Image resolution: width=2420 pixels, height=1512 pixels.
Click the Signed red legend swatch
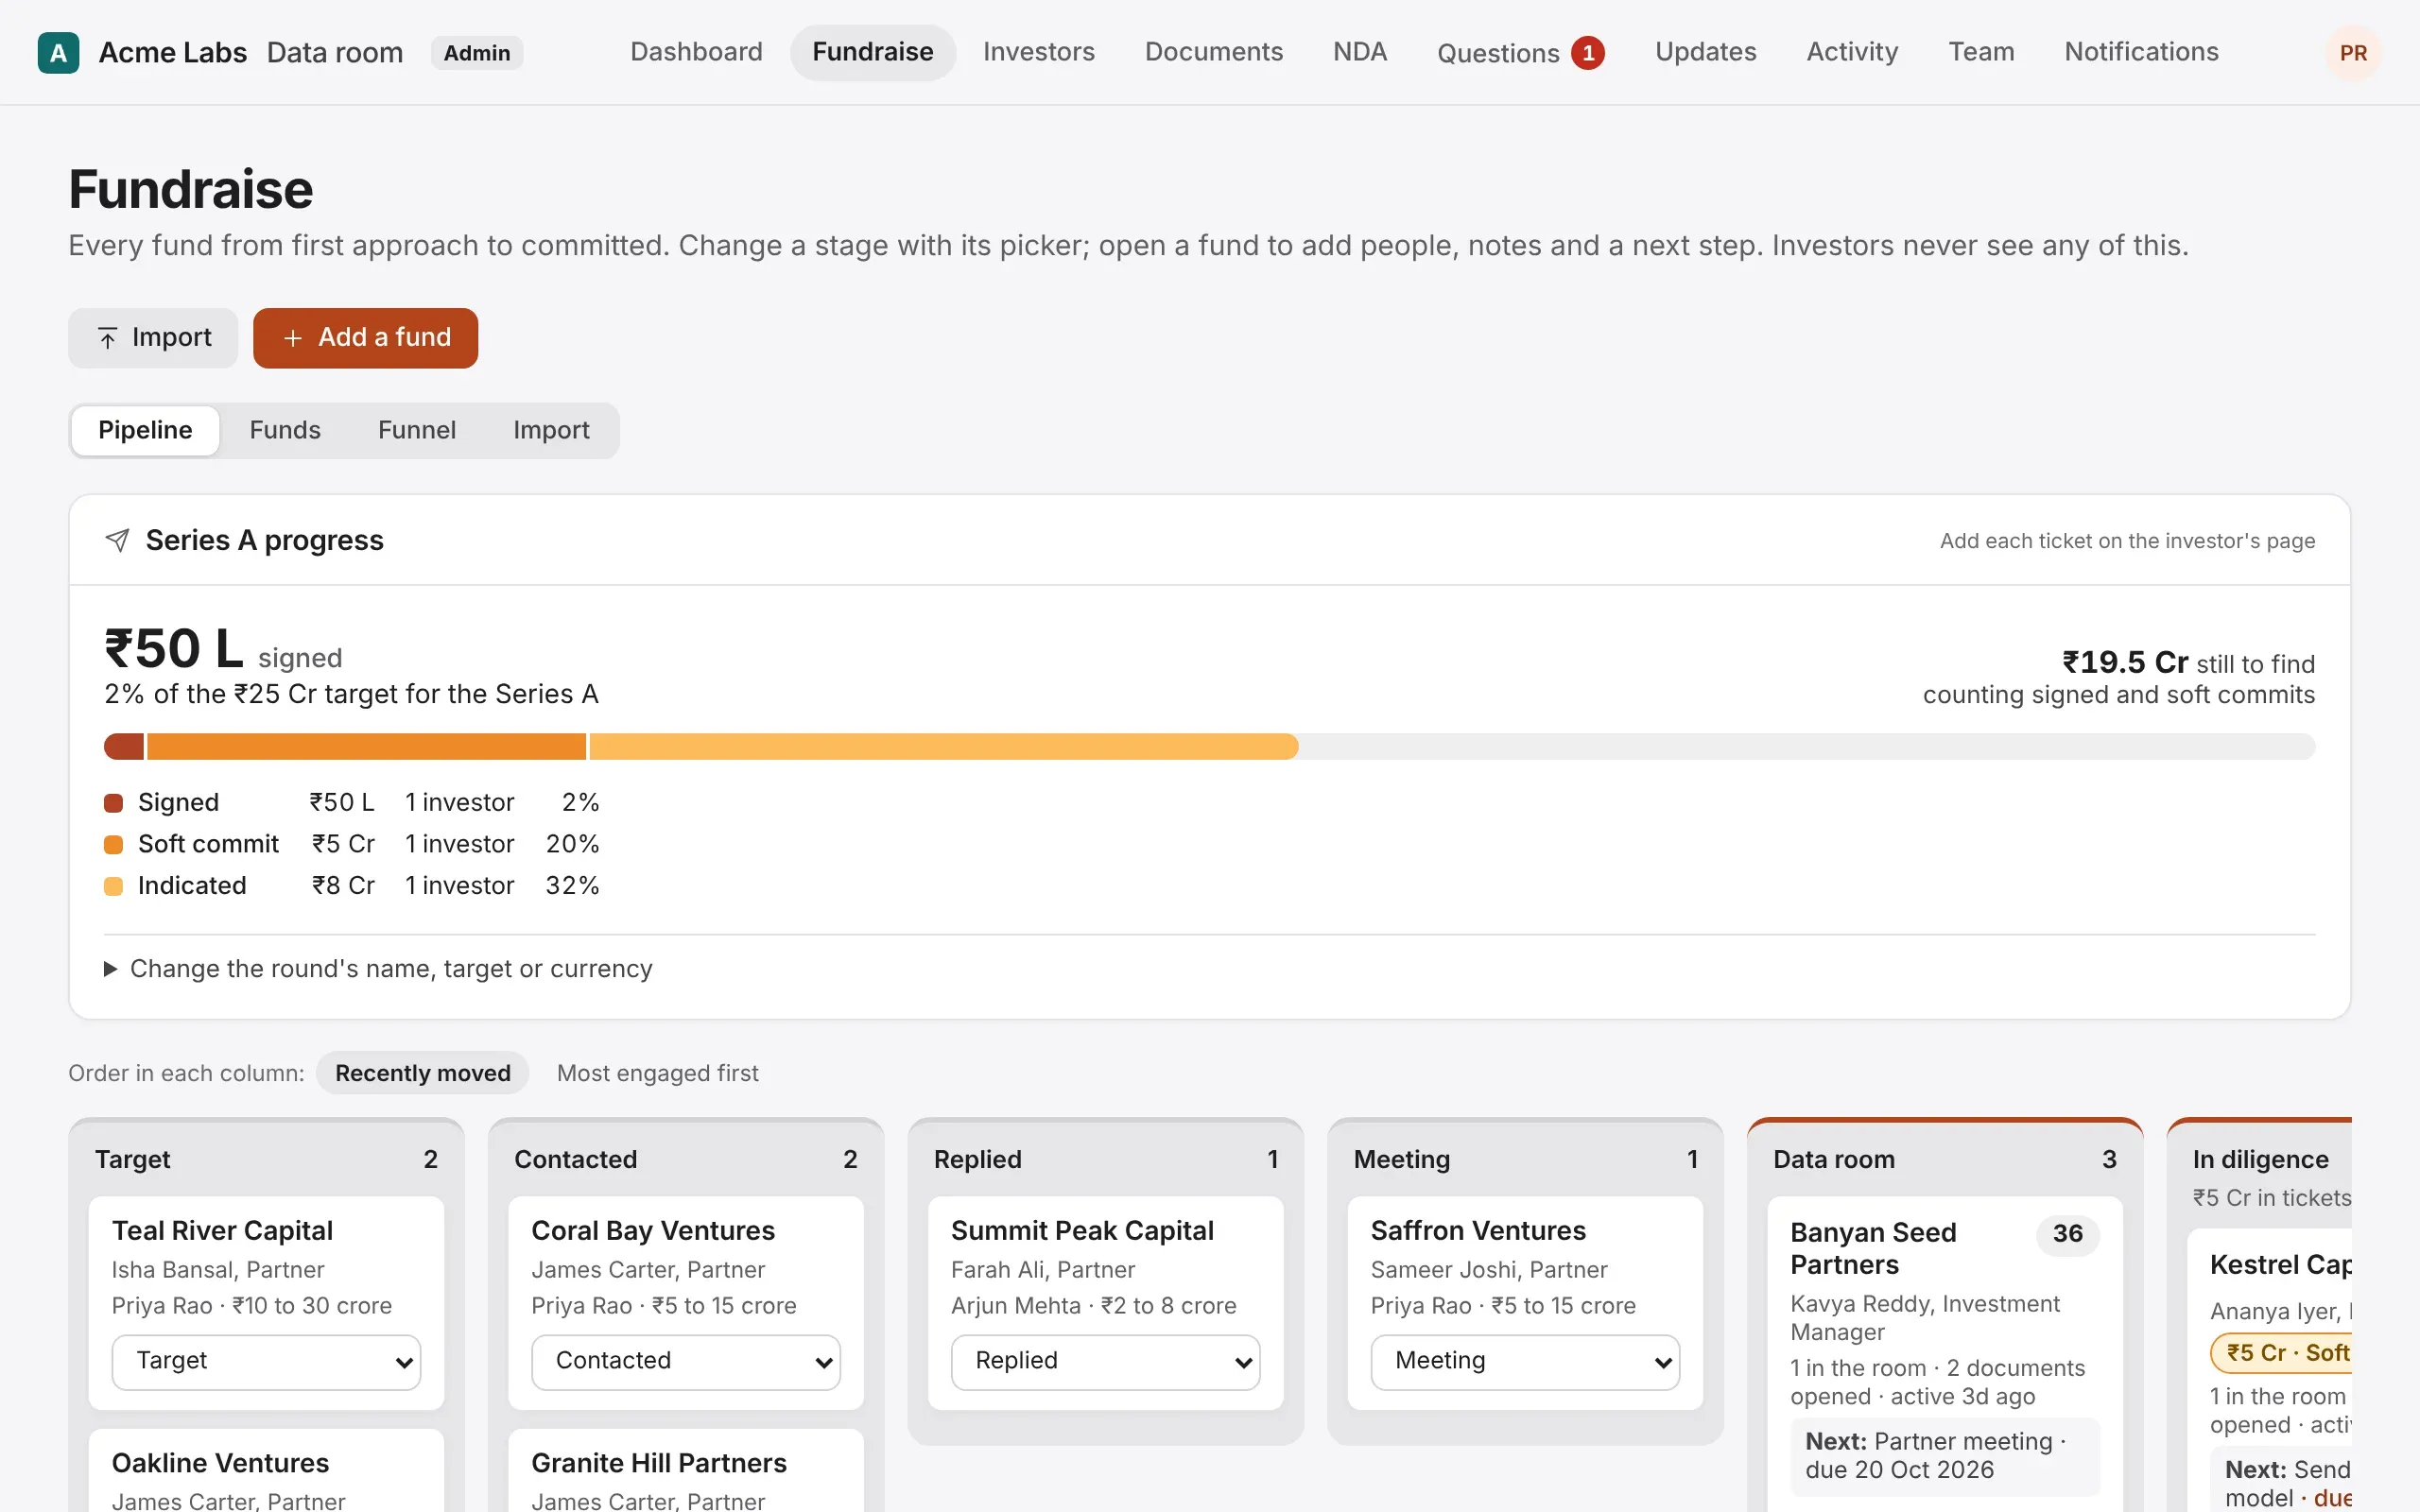(x=113, y=803)
